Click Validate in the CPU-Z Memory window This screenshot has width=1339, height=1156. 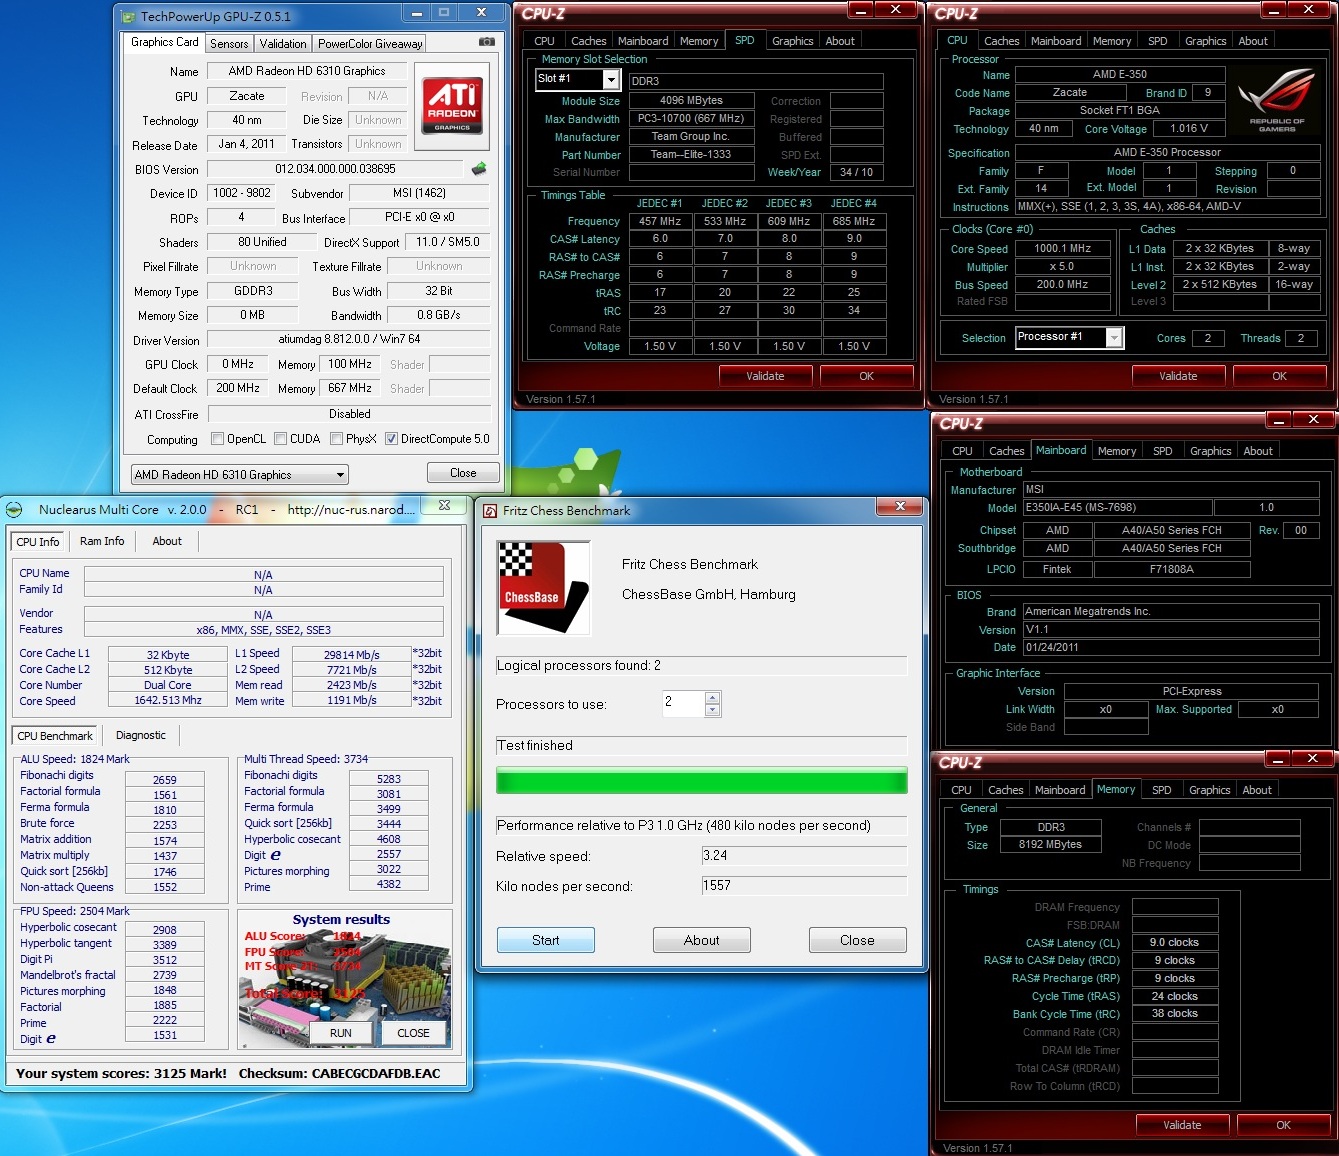point(1182,1125)
